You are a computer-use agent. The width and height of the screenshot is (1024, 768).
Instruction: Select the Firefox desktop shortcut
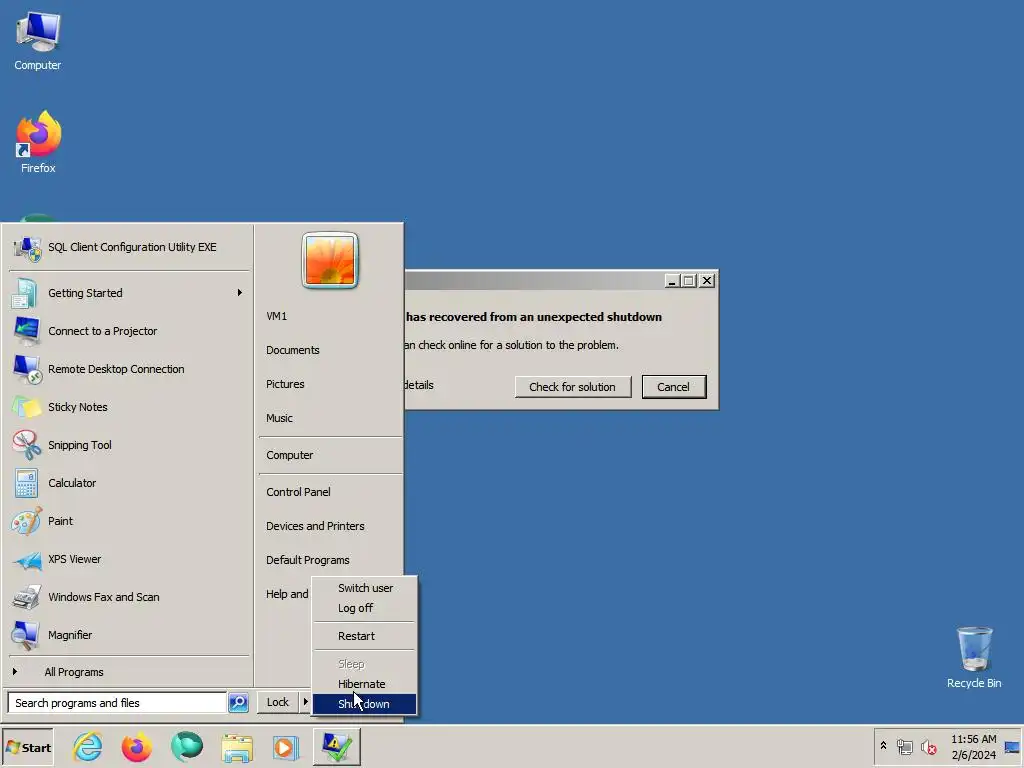tap(38, 142)
